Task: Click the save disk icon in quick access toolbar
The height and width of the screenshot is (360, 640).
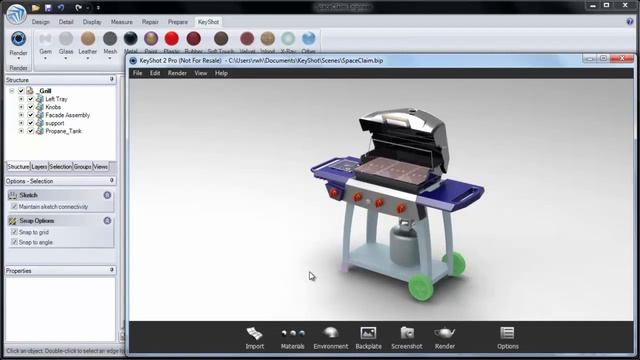Action: tap(48, 7)
